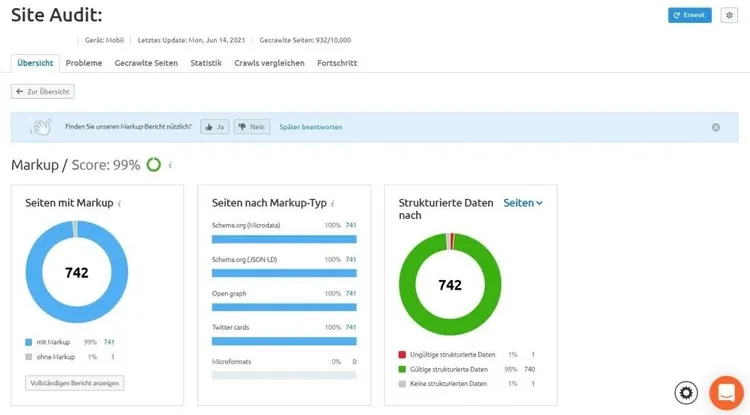Click the waving hand icon in the banner
Screen dimensions: 750x415
[x=41, y=127]
